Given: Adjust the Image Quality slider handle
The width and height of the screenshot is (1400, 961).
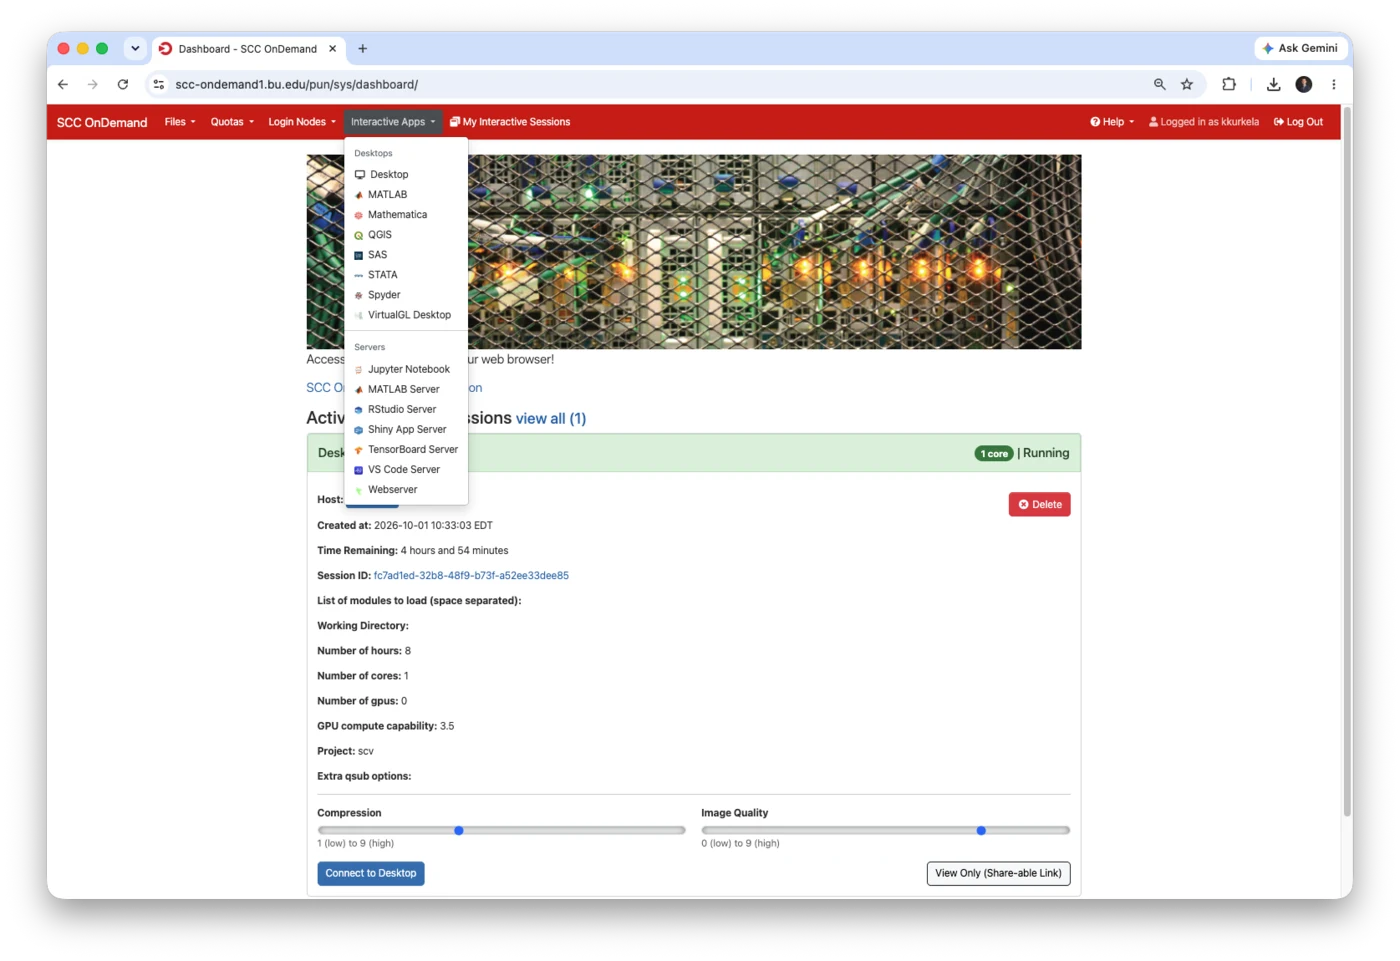Looking at the screenshot, I should [981, 830].
